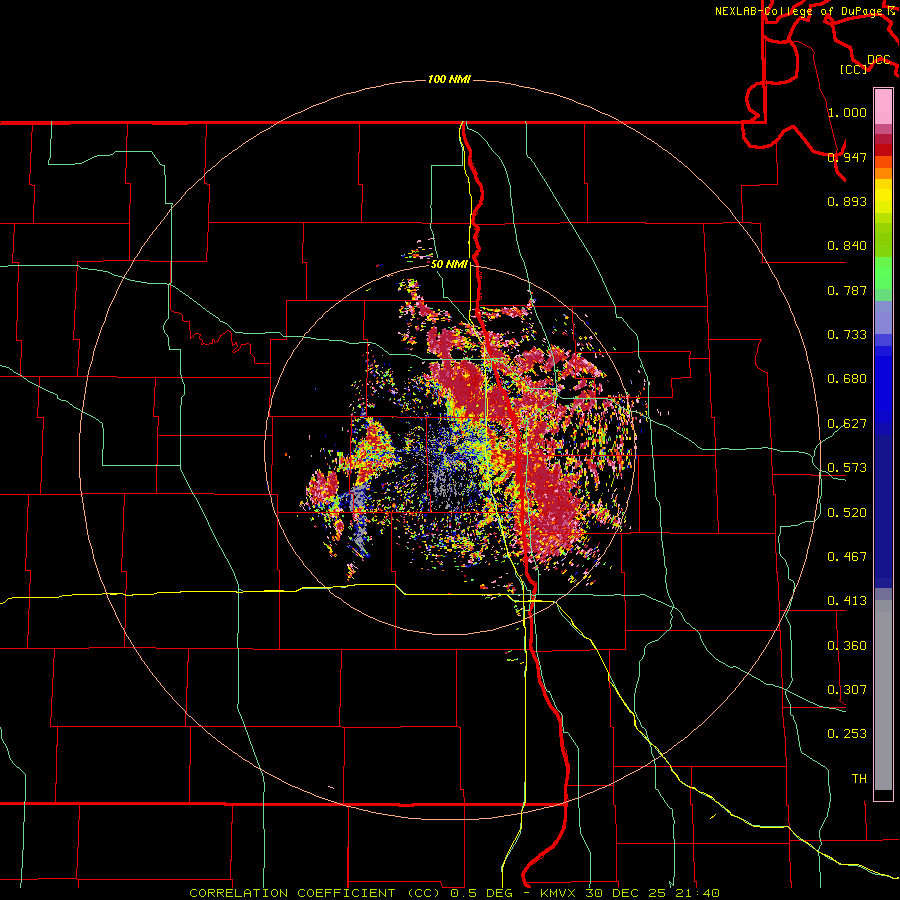The image size is (900, 900).
Task: Click the TH threshold label
Action: (859, 779)
